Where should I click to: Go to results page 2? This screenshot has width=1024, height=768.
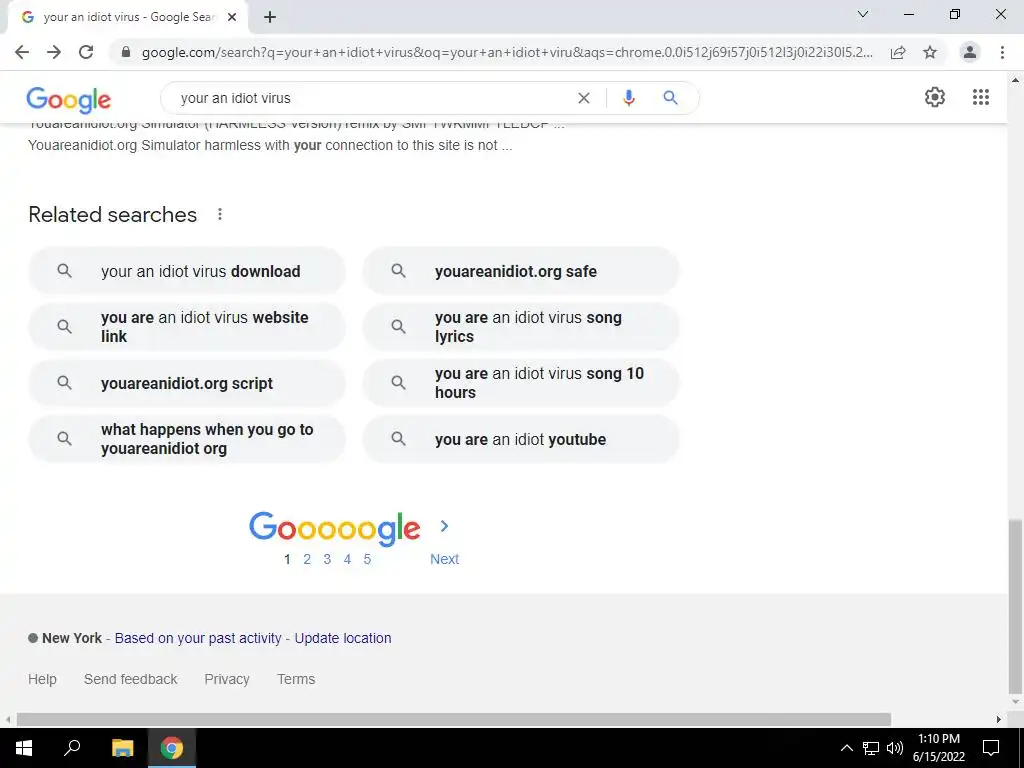[307, 559]
